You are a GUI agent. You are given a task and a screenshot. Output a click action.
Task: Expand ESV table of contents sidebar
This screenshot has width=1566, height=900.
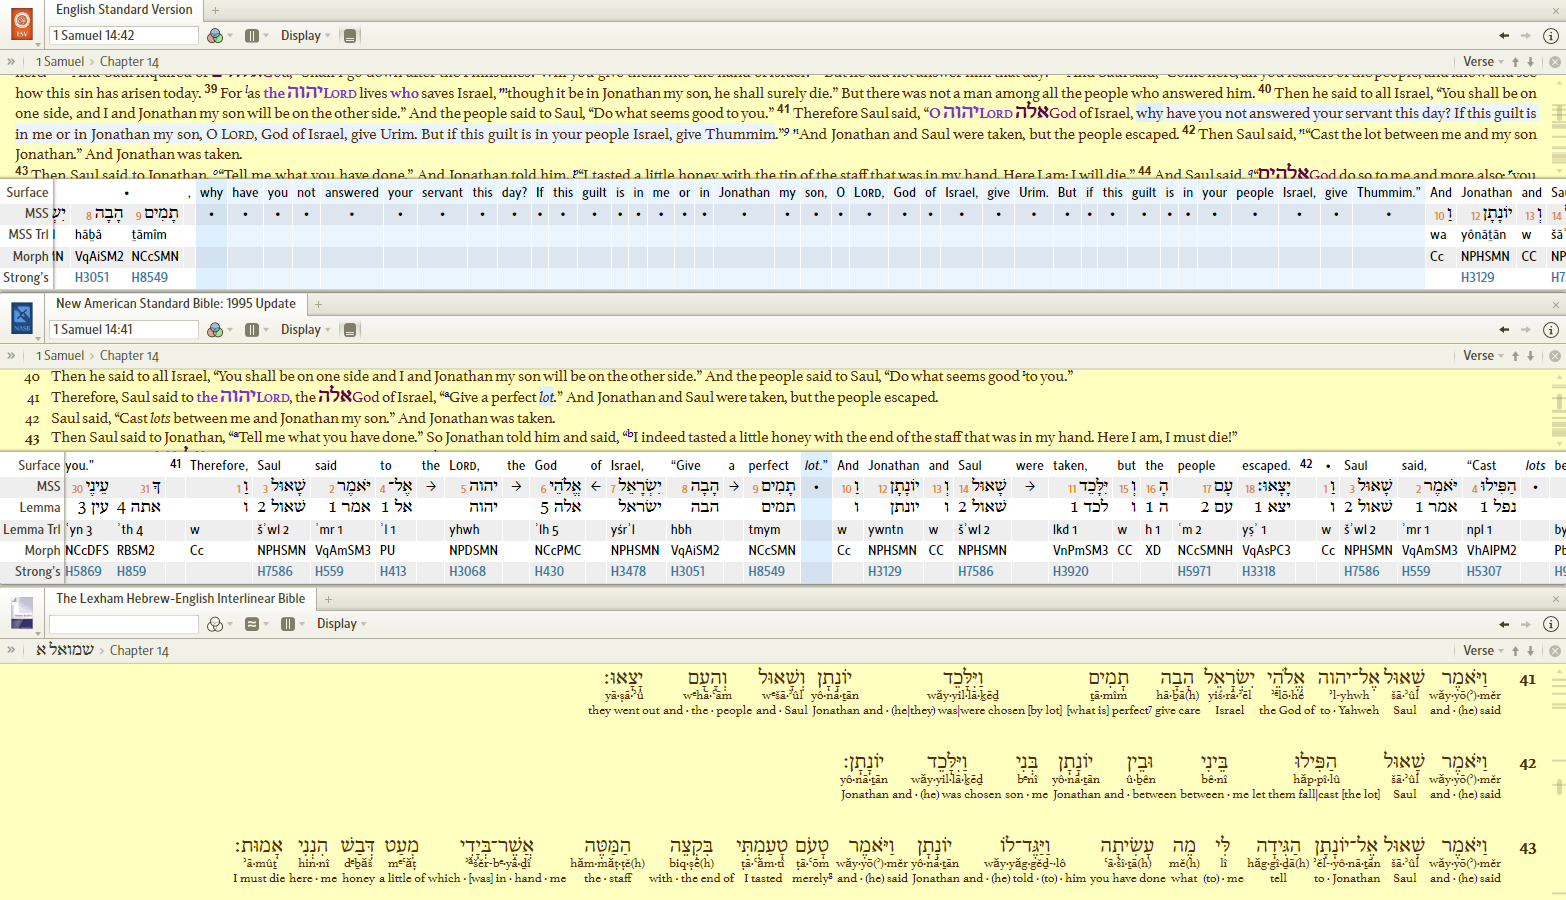pyautogui.click(x=11, y=62)
